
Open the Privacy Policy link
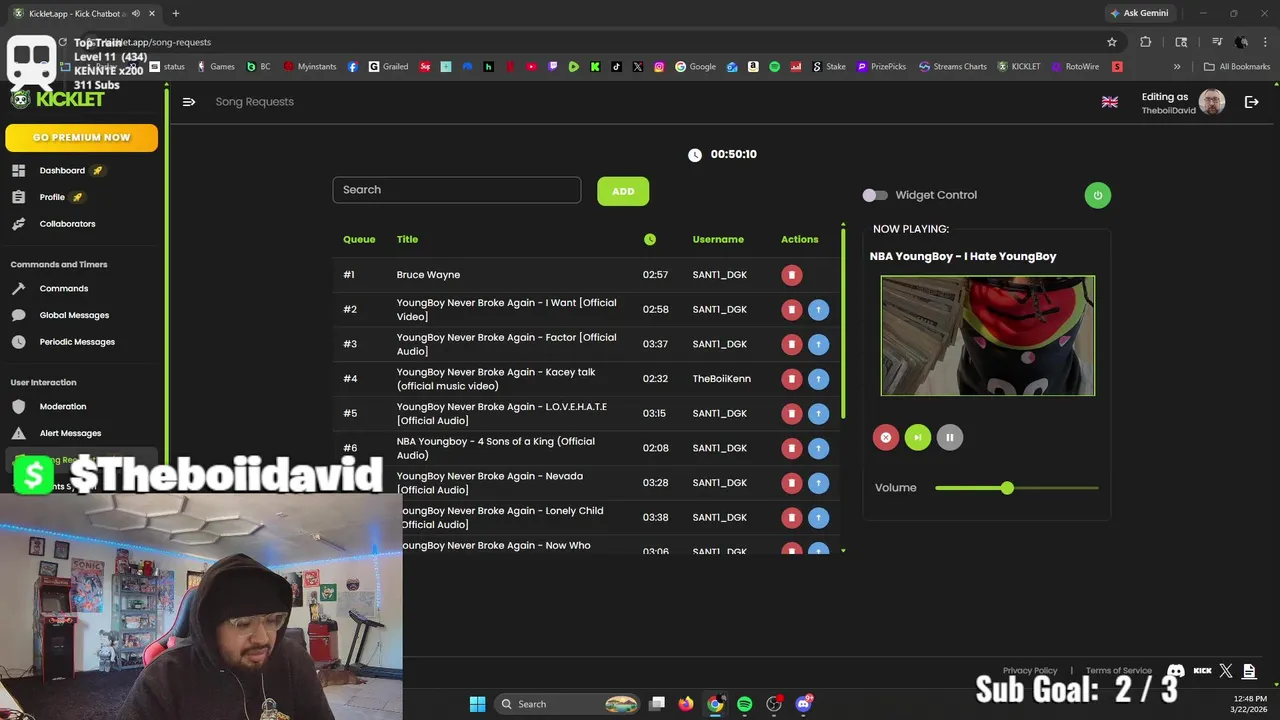[x=1030, y=671]
